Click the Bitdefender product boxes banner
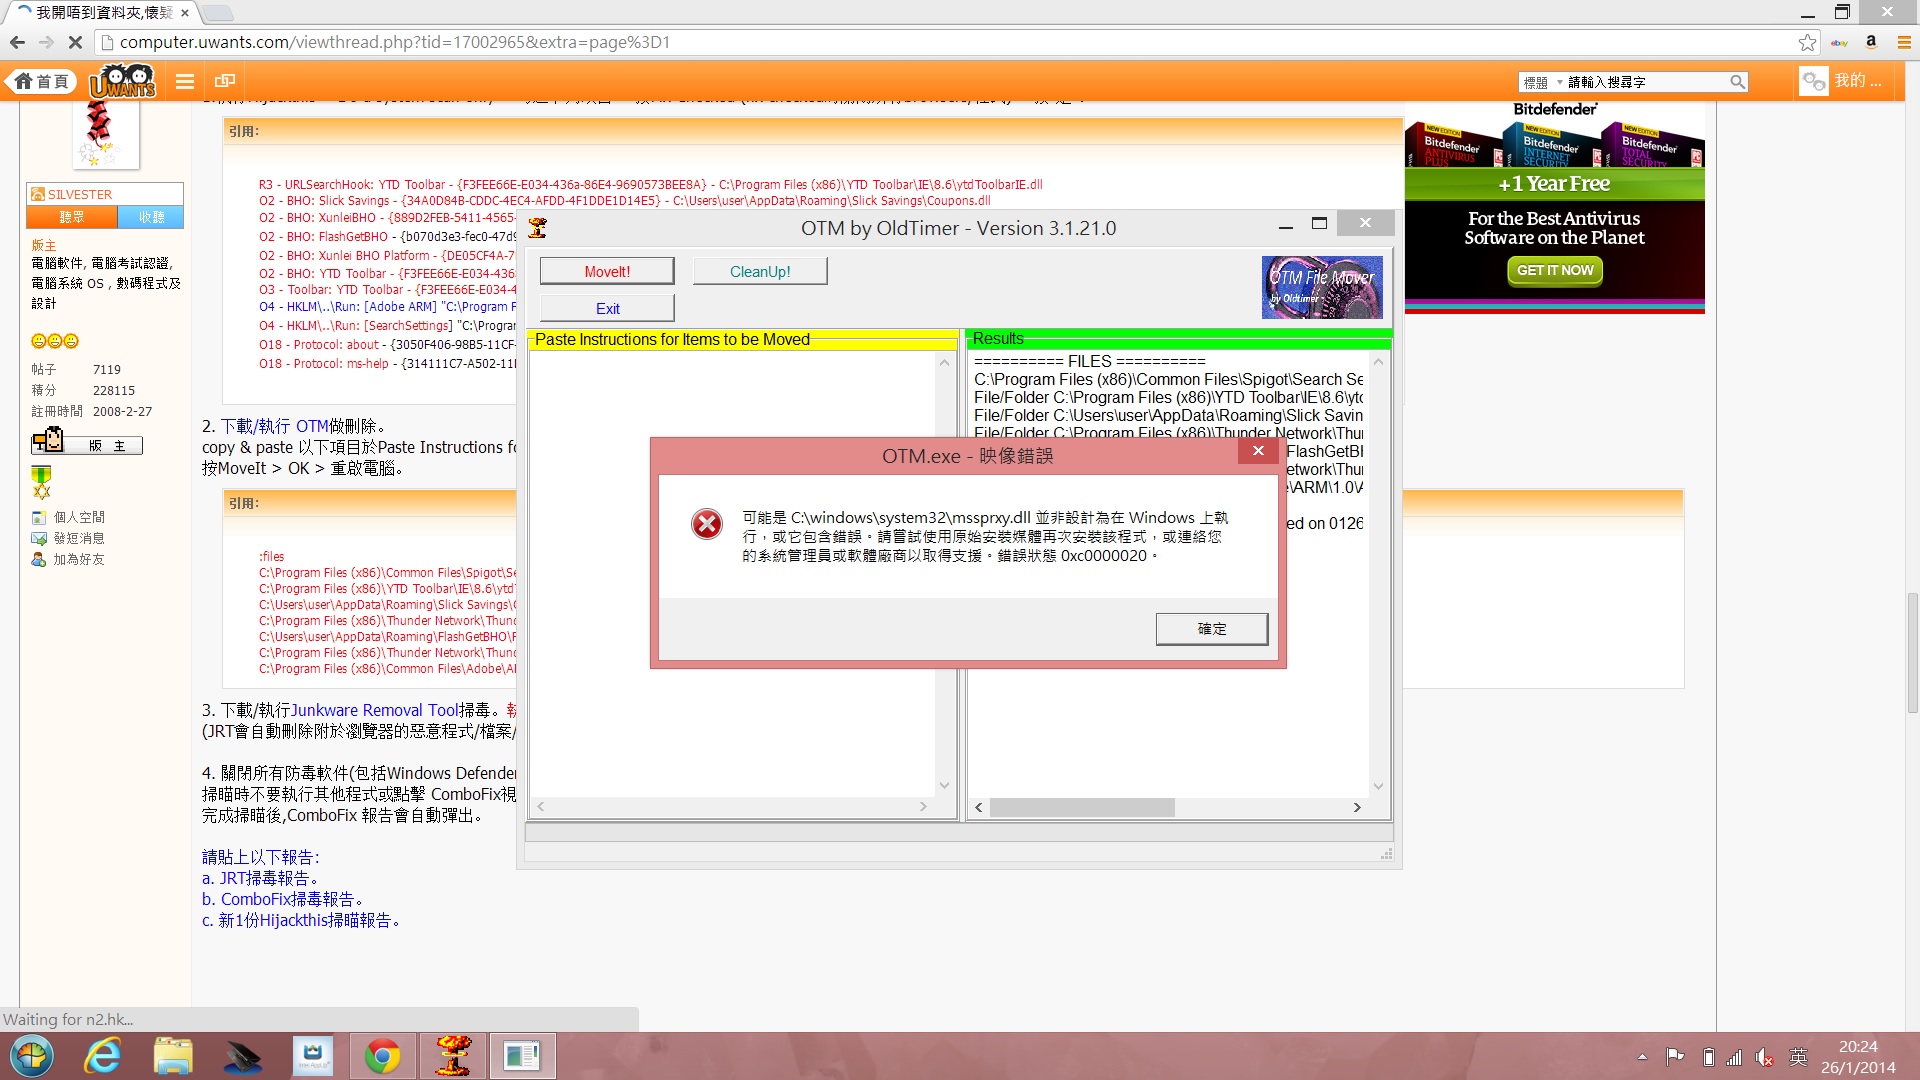Image resolution: width=1920 pixels, height=1080 pixels. [1555, 144]
